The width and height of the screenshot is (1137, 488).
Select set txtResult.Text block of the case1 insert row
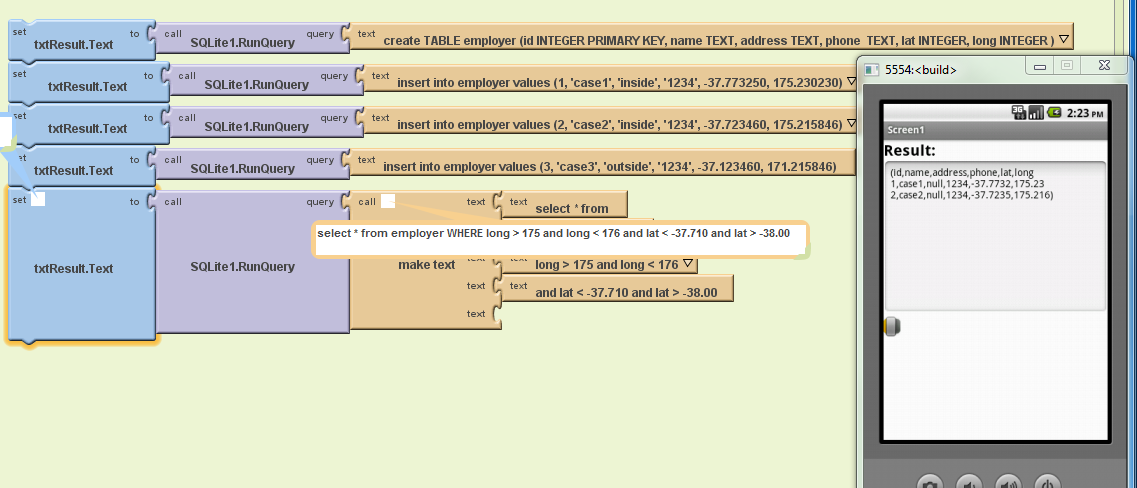[86, 81]
